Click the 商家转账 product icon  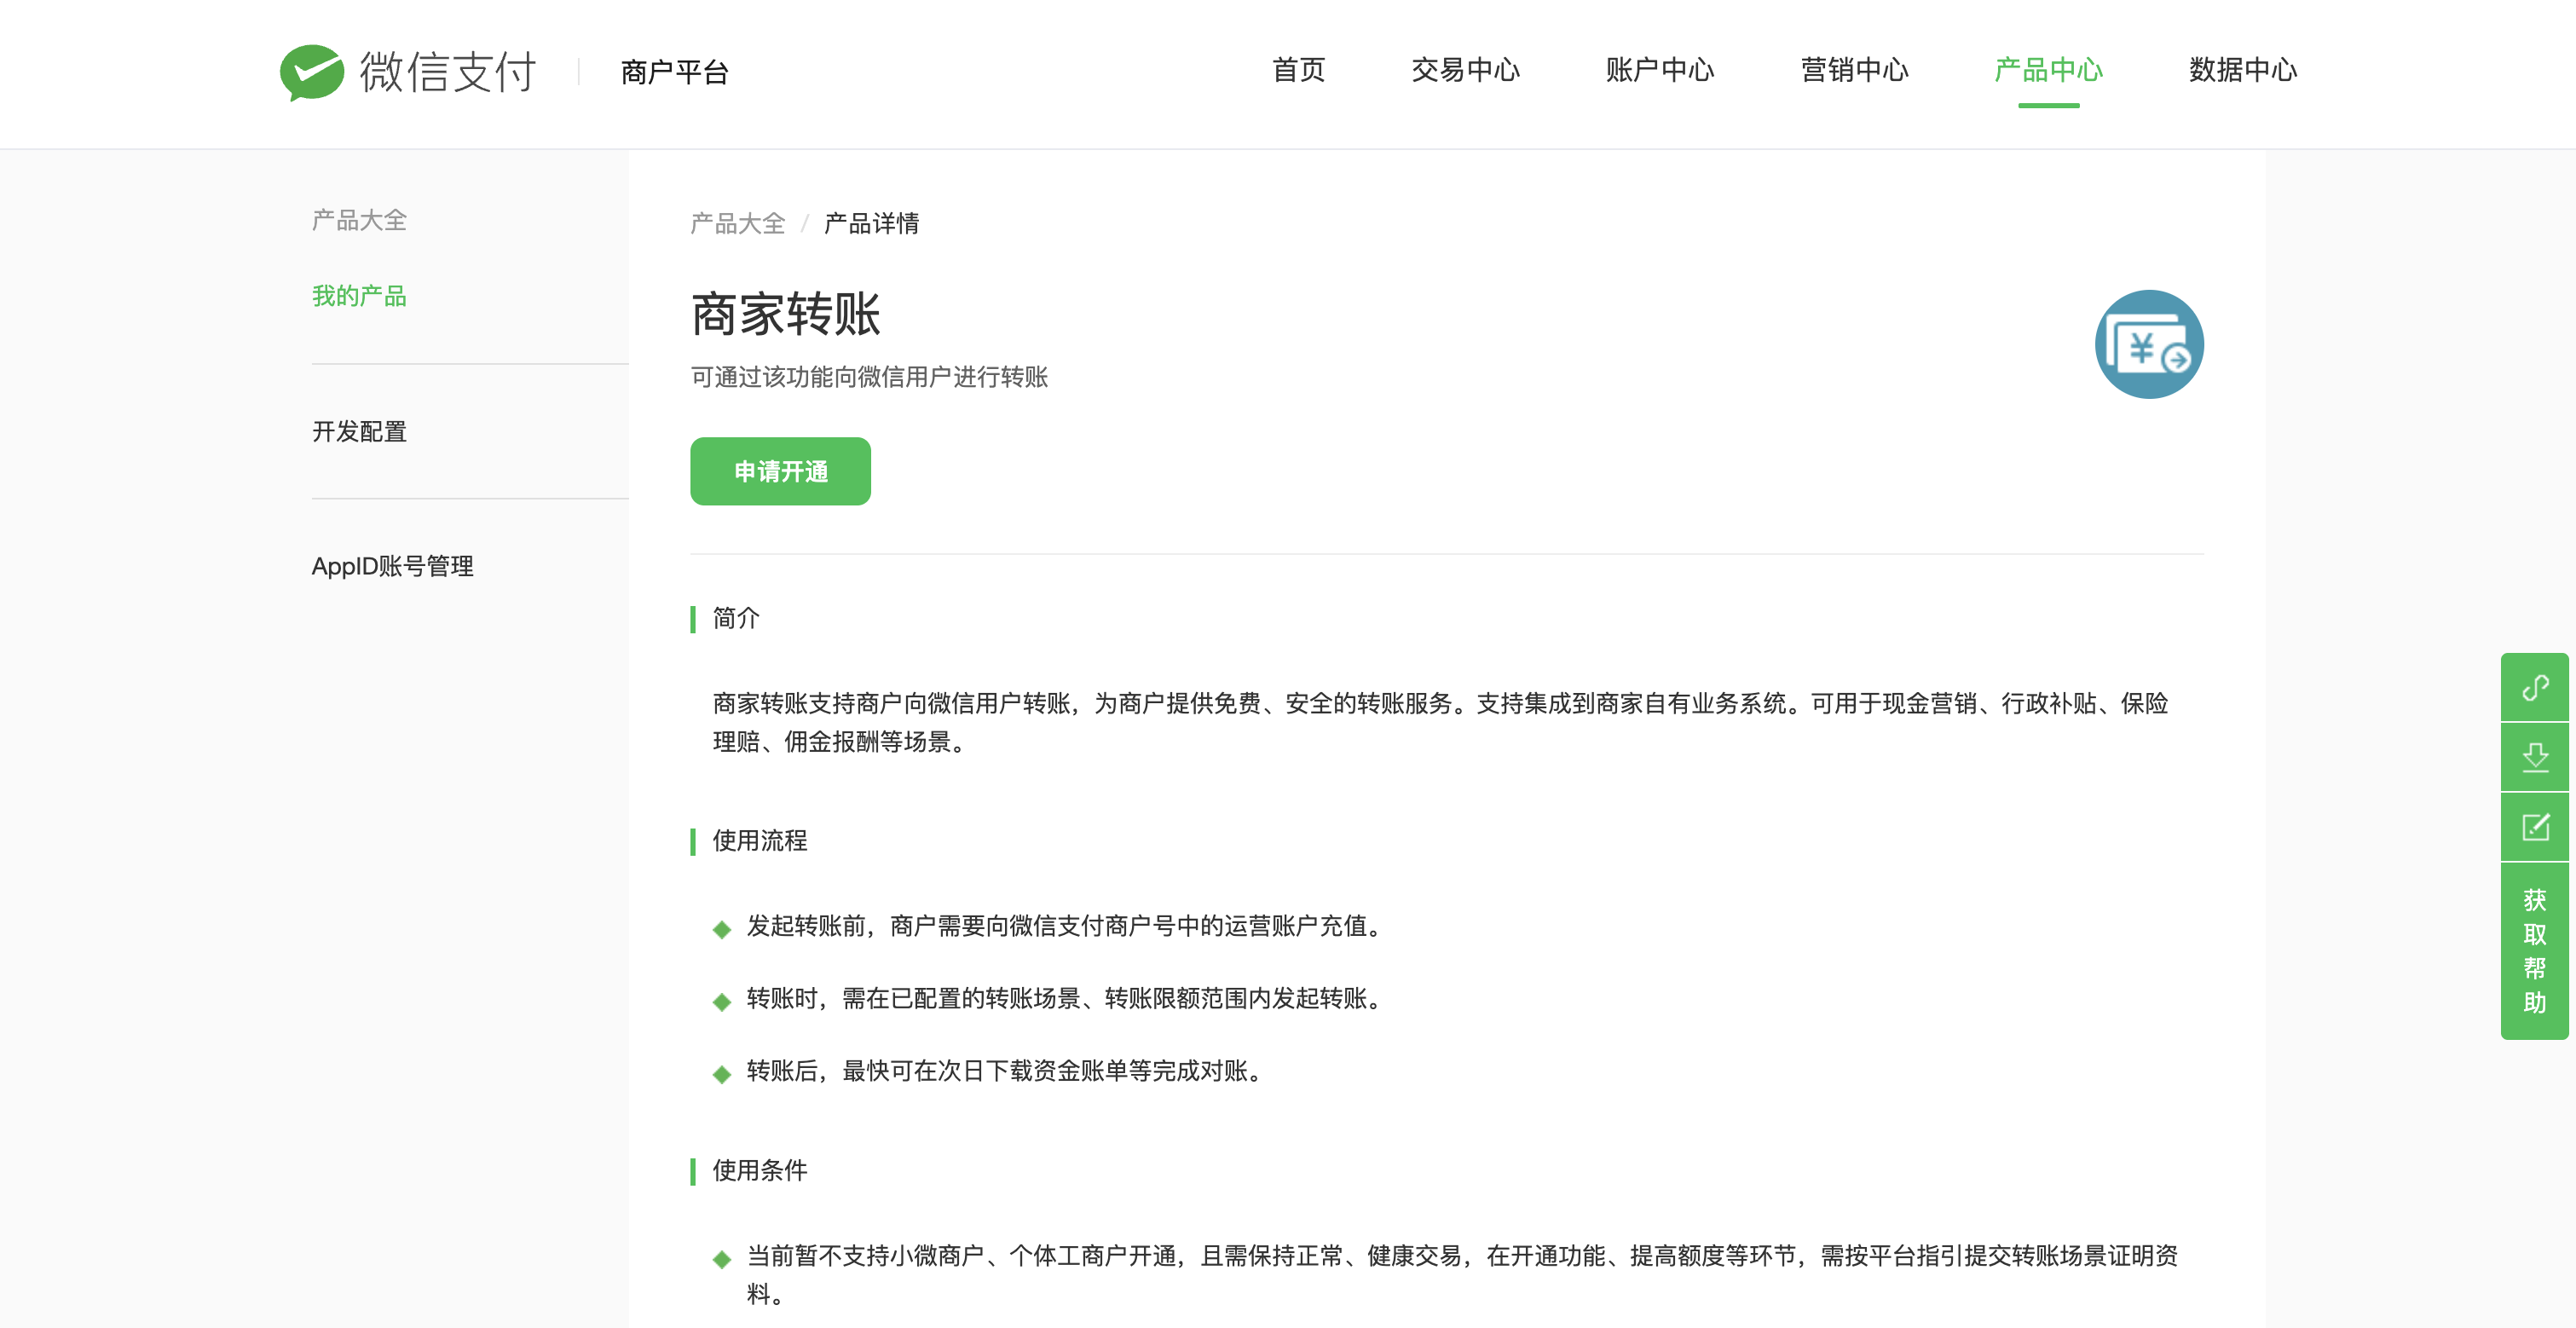[x=2148, y=344]
